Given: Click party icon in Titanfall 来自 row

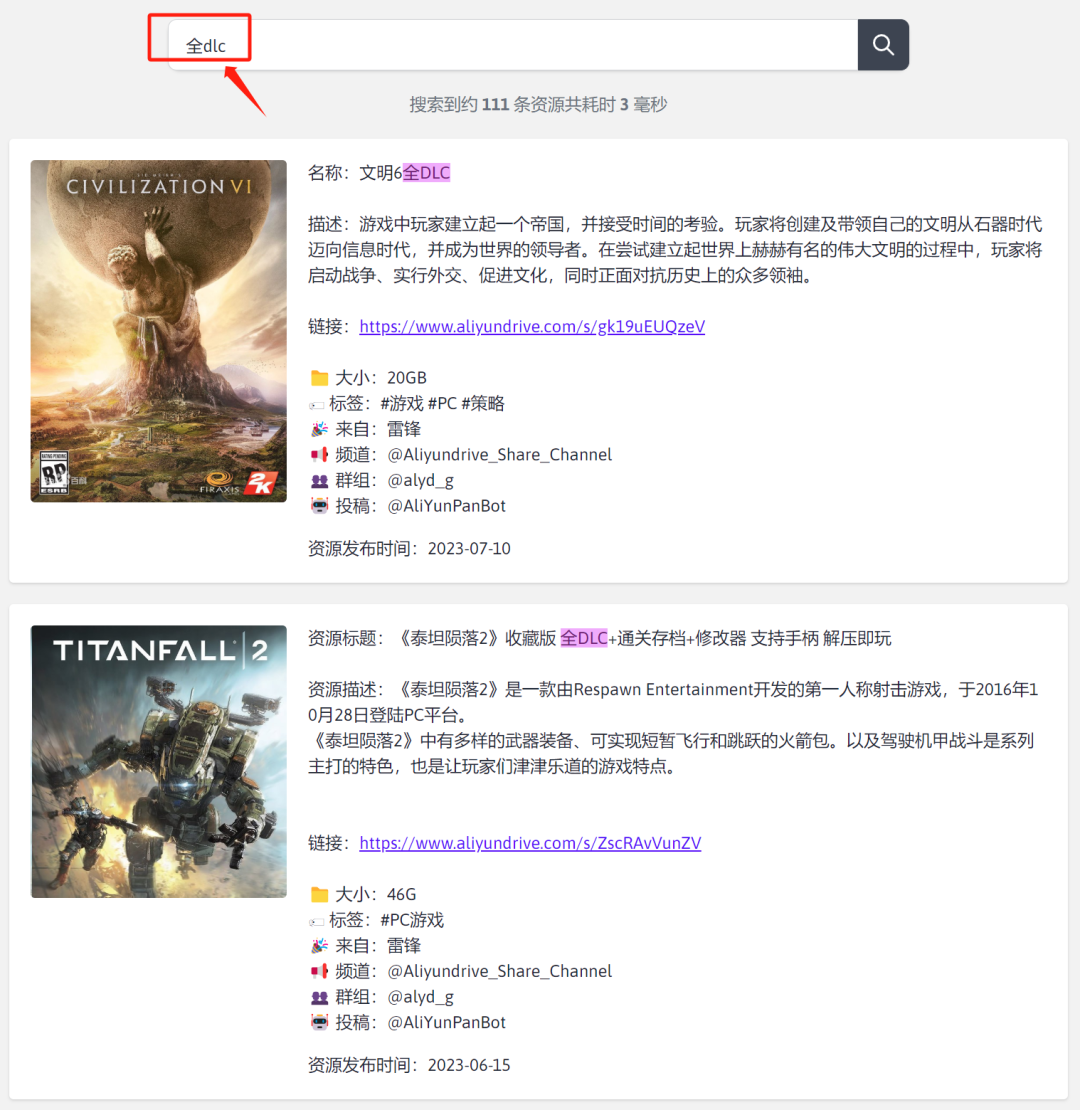Looking at the screenshot, I should (x=319, y=946).
